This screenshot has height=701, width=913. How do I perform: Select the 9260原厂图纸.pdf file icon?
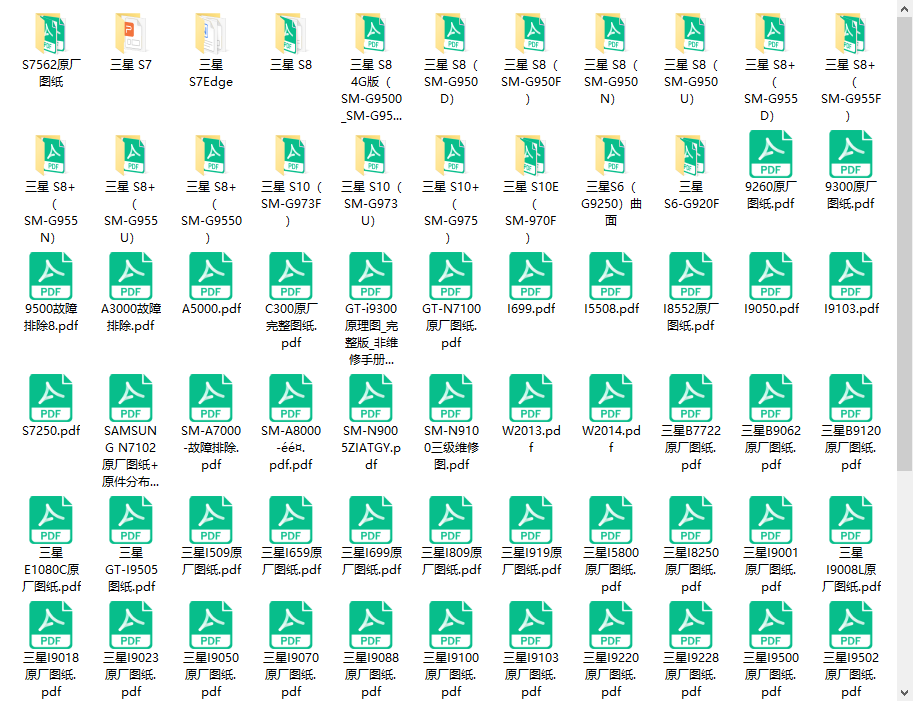click(771, 154)
